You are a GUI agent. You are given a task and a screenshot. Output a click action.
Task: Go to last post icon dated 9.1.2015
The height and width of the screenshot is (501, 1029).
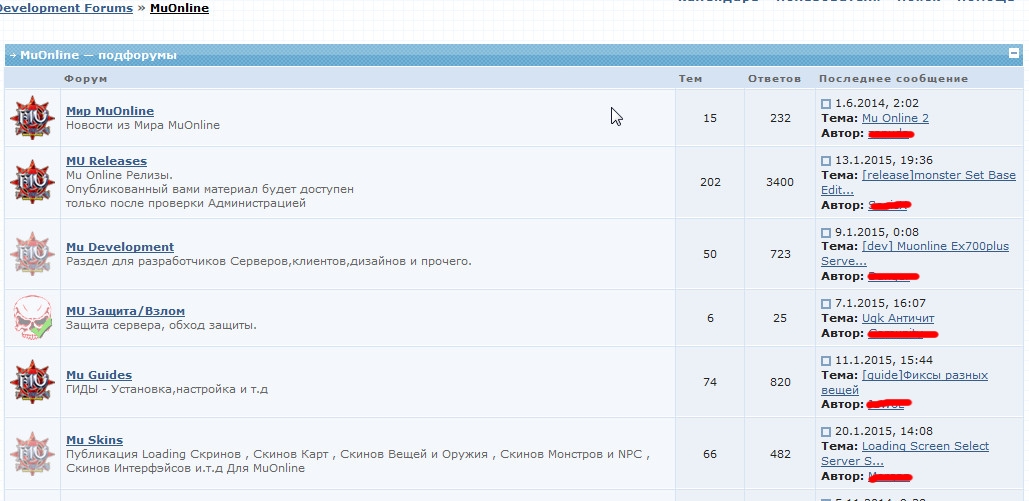(x=826, y=232)
